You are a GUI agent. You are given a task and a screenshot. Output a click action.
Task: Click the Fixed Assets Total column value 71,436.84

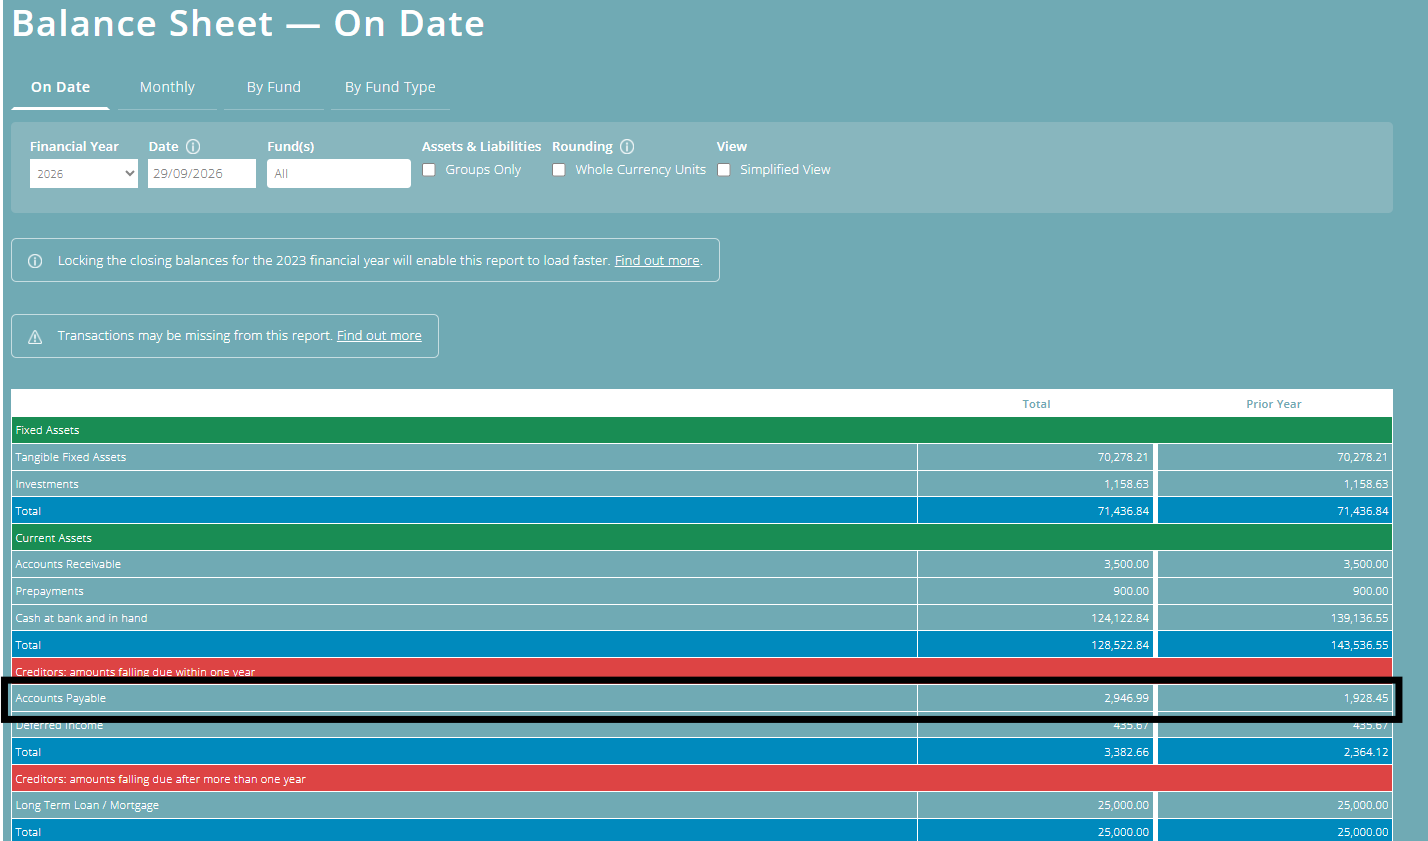pyautogui.click(x=1123, y=511)
